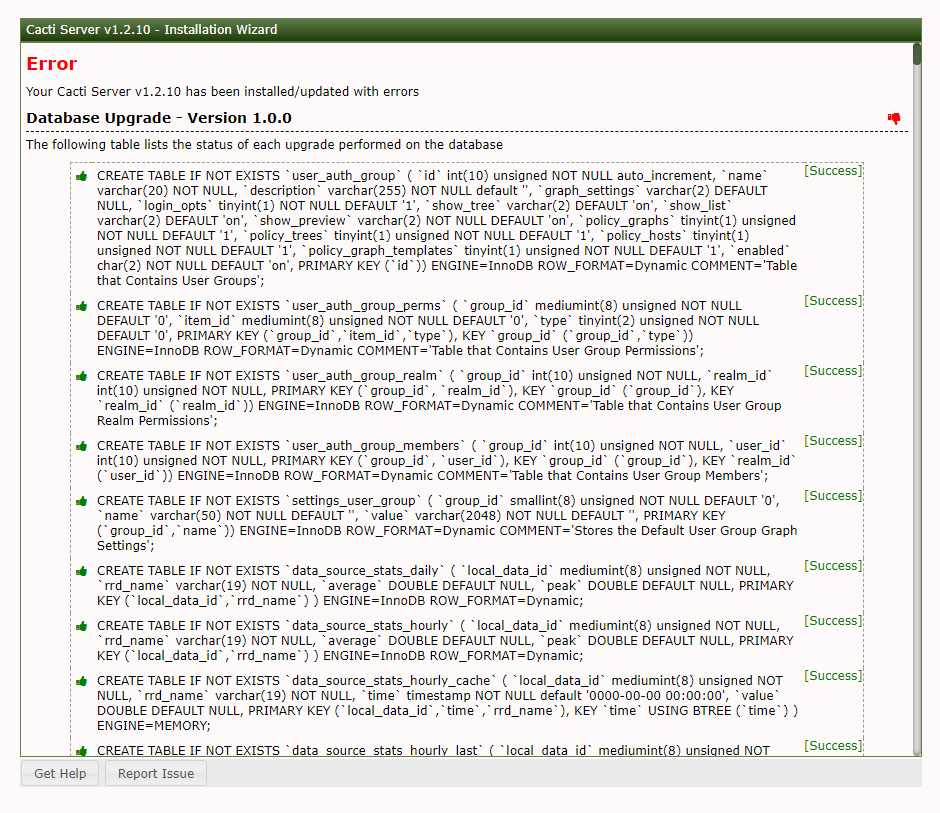Click the 'installed/updated with errors' message
This screenshot has height=813, width=940.
point(222,92)
